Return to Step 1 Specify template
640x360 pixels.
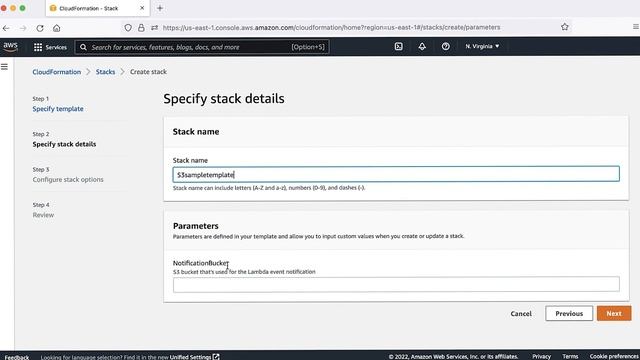coord(58,109)
